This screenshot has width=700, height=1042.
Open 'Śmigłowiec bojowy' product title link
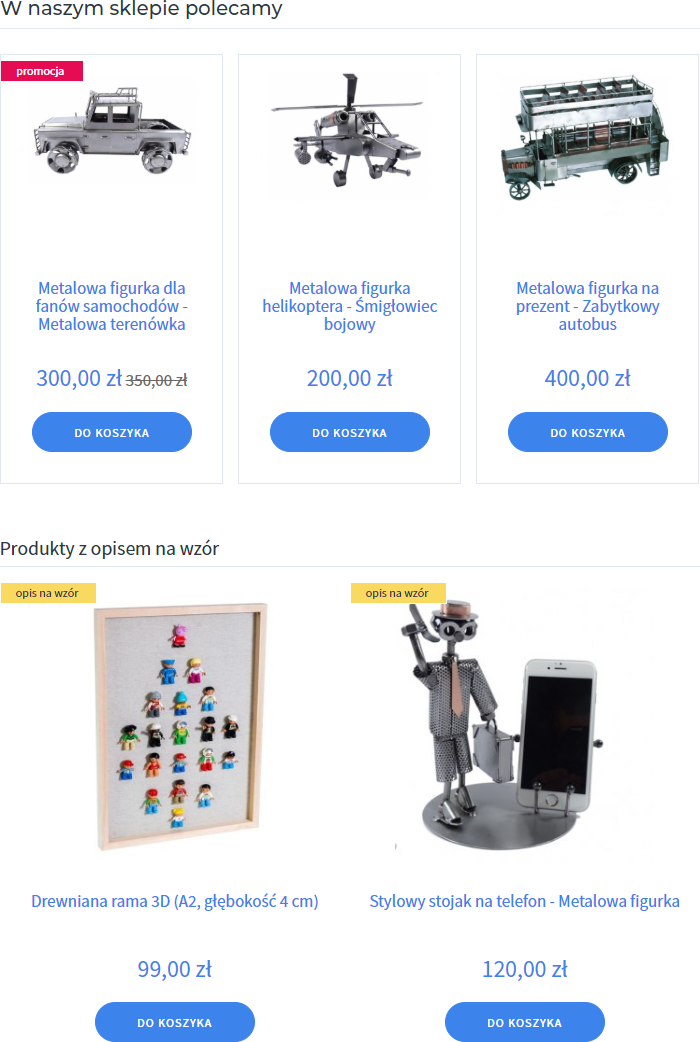[x=350, y=306]
